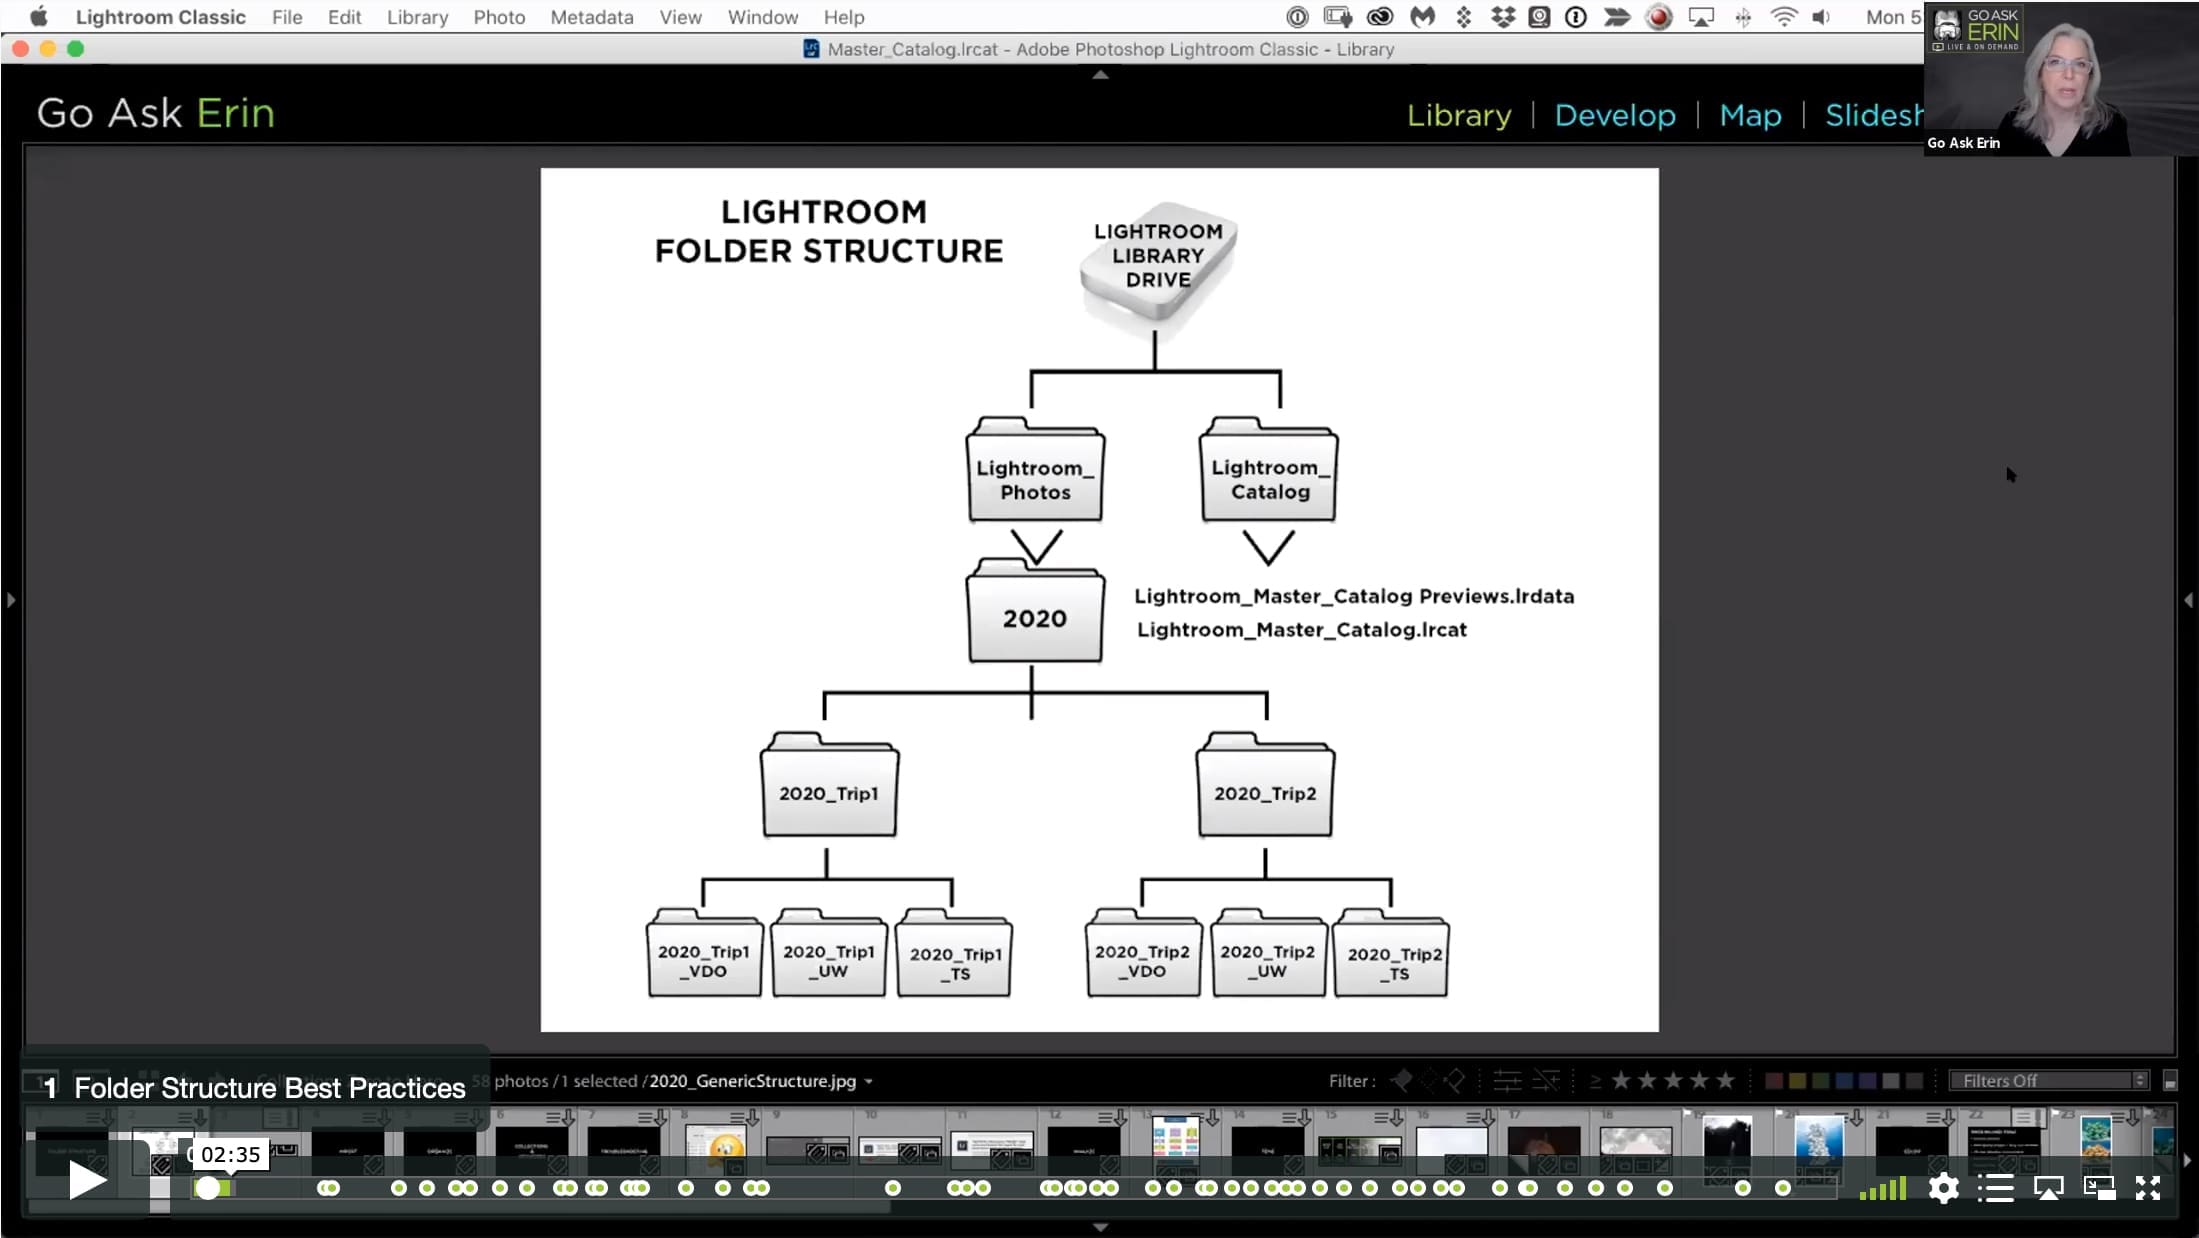
Task: Filter photos without edits
Action: point(1546,1081)
